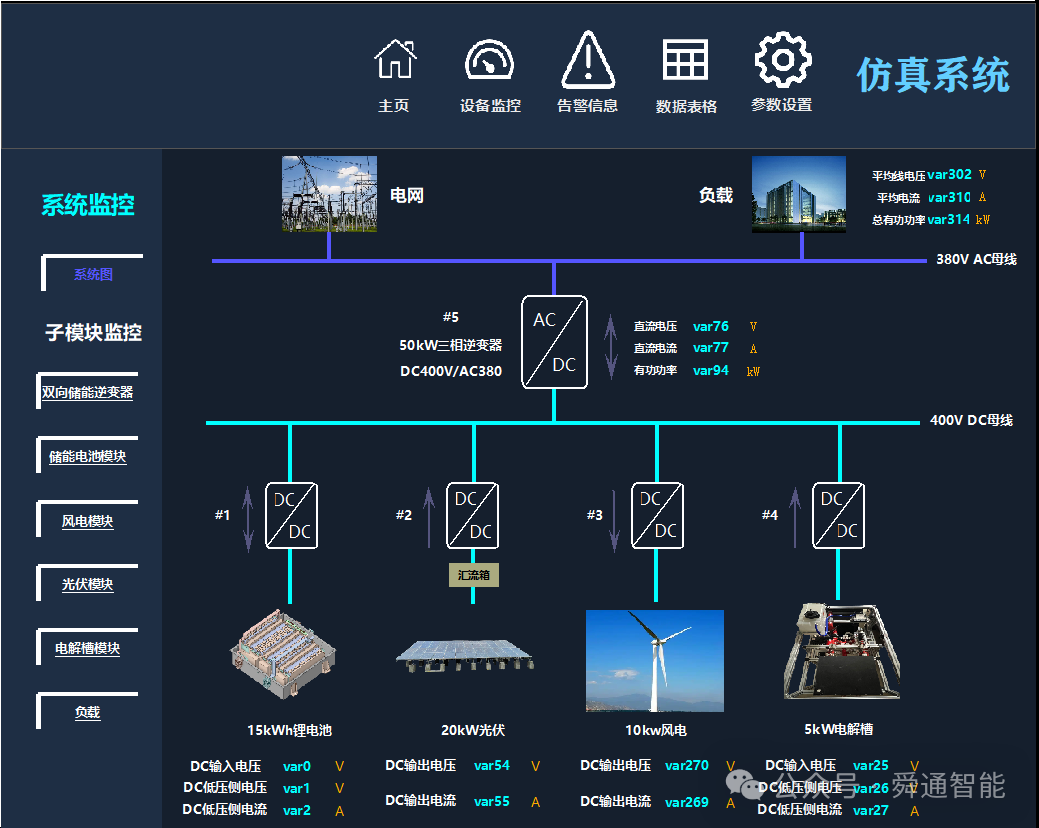Image resolution: width=1039 pixels, height=828 pixels.
Task: Select the #4 DC/DC converter symbol
Action: 838,515
